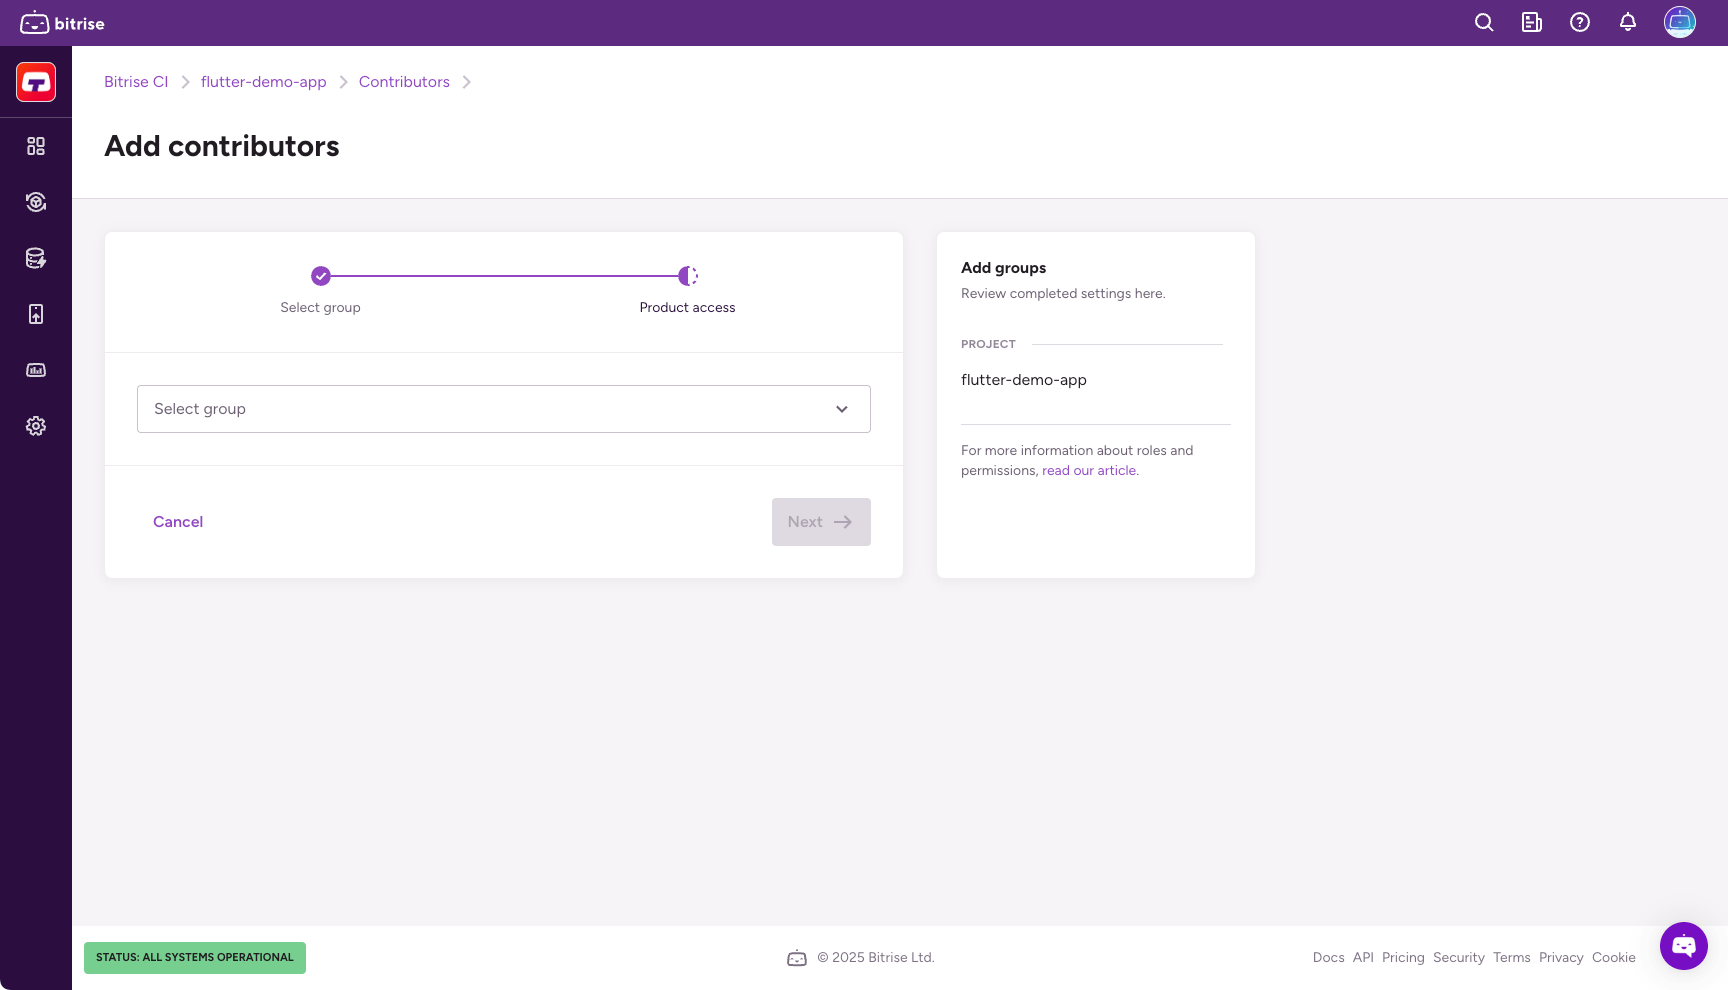The width and height of the screenshot is (1728, 990).
Task: Navigate to Bitrise CI breadcrumb
Action: click(x=136, y=82)
